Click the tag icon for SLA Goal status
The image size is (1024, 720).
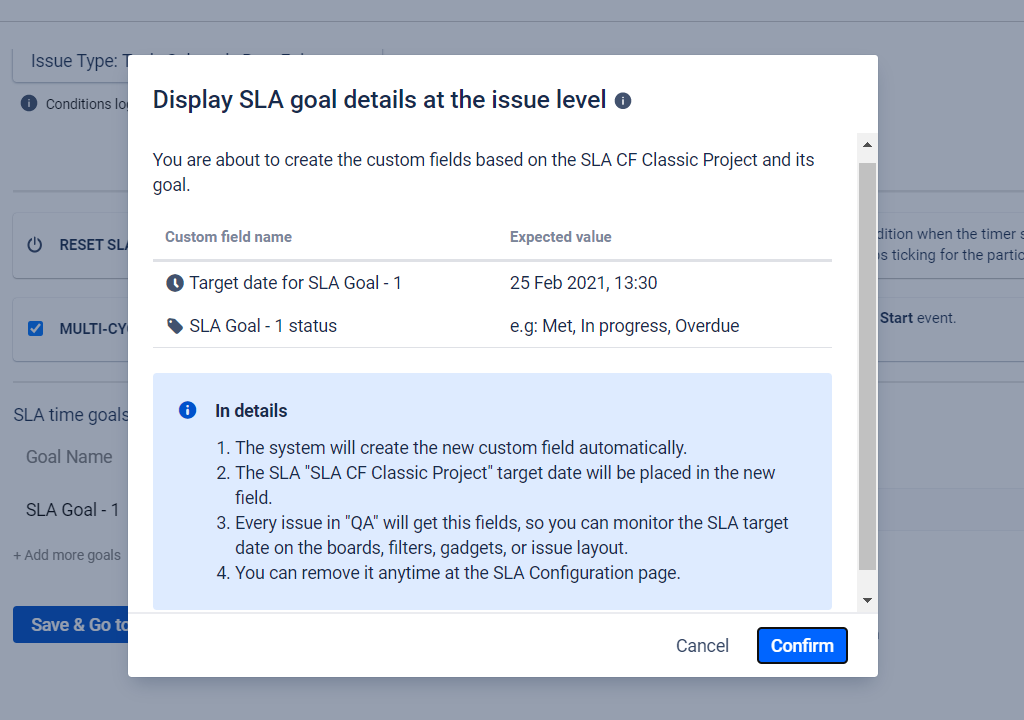(x=175, y=326)
